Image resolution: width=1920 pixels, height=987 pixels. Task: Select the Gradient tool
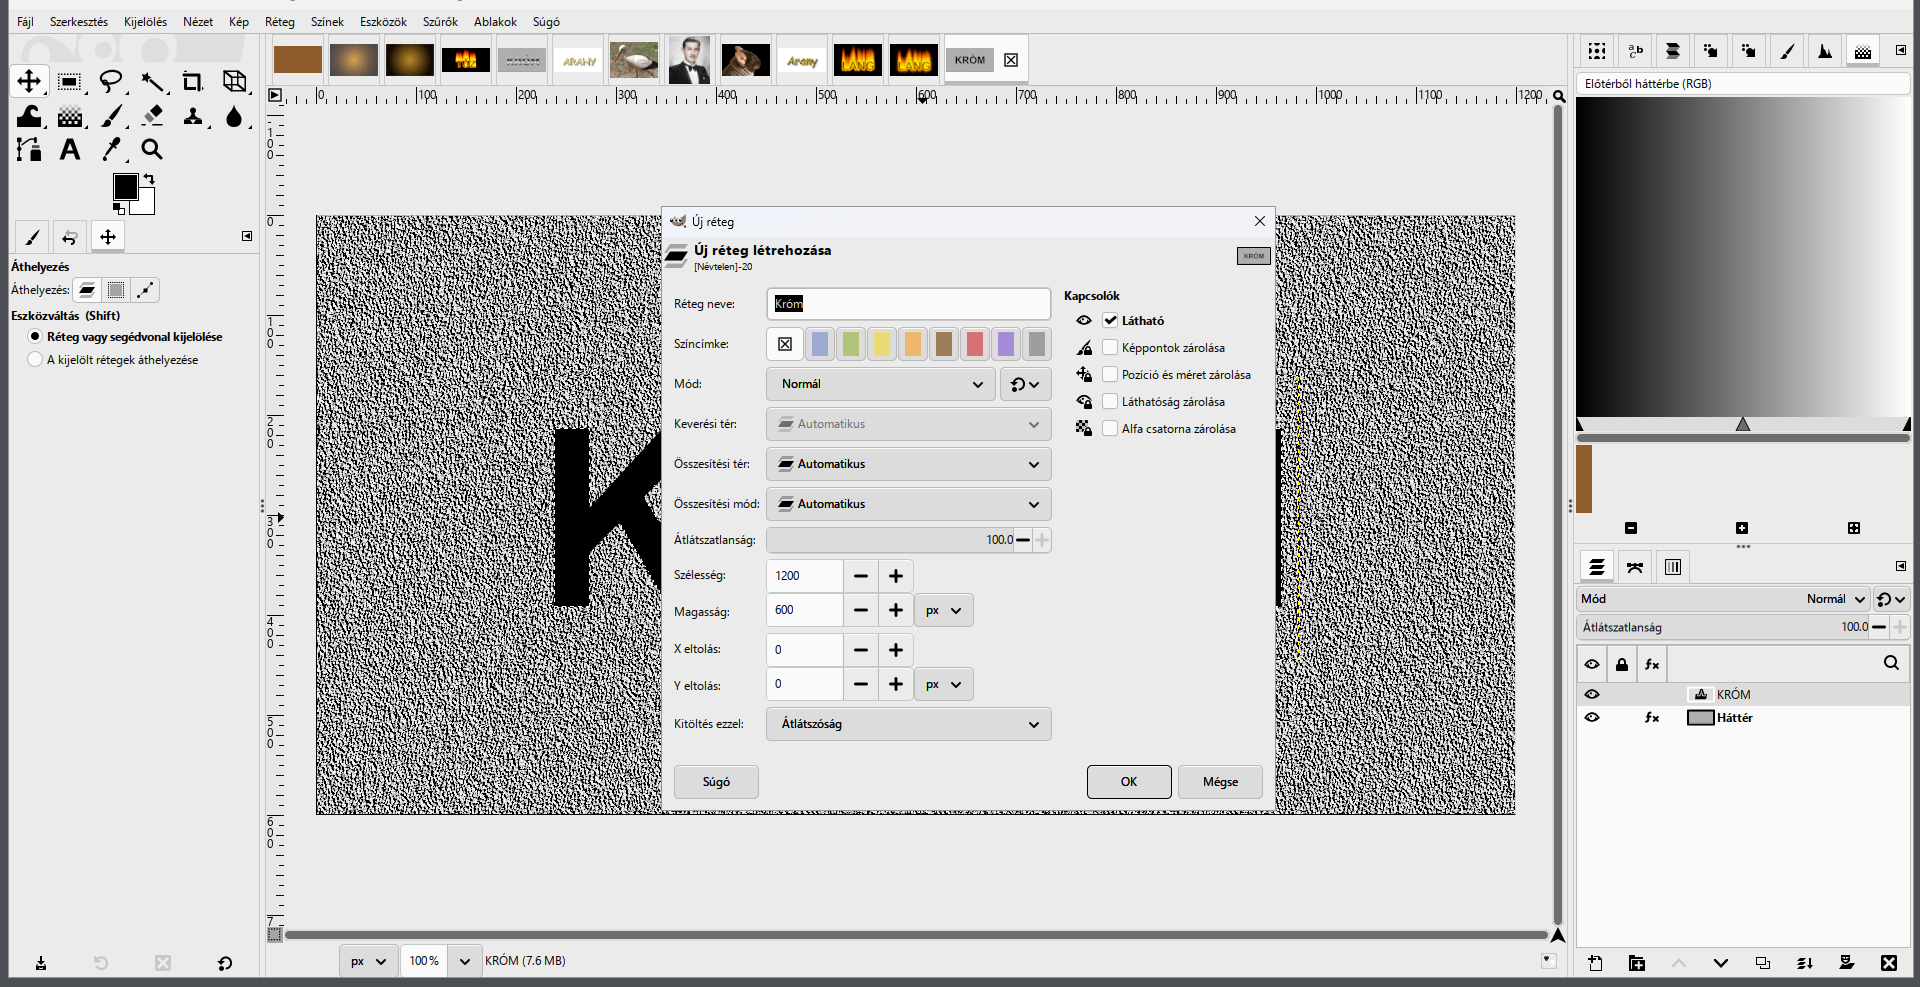(69, 116)
